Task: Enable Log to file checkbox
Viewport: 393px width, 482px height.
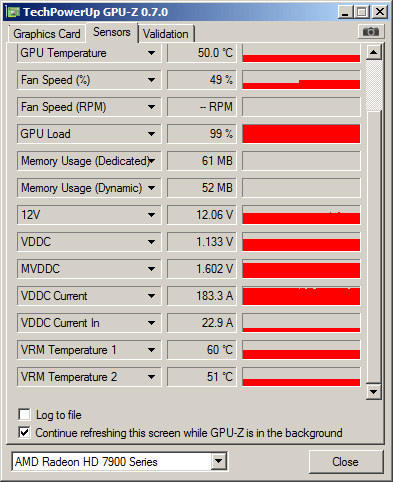Action: tap(24, 415)
